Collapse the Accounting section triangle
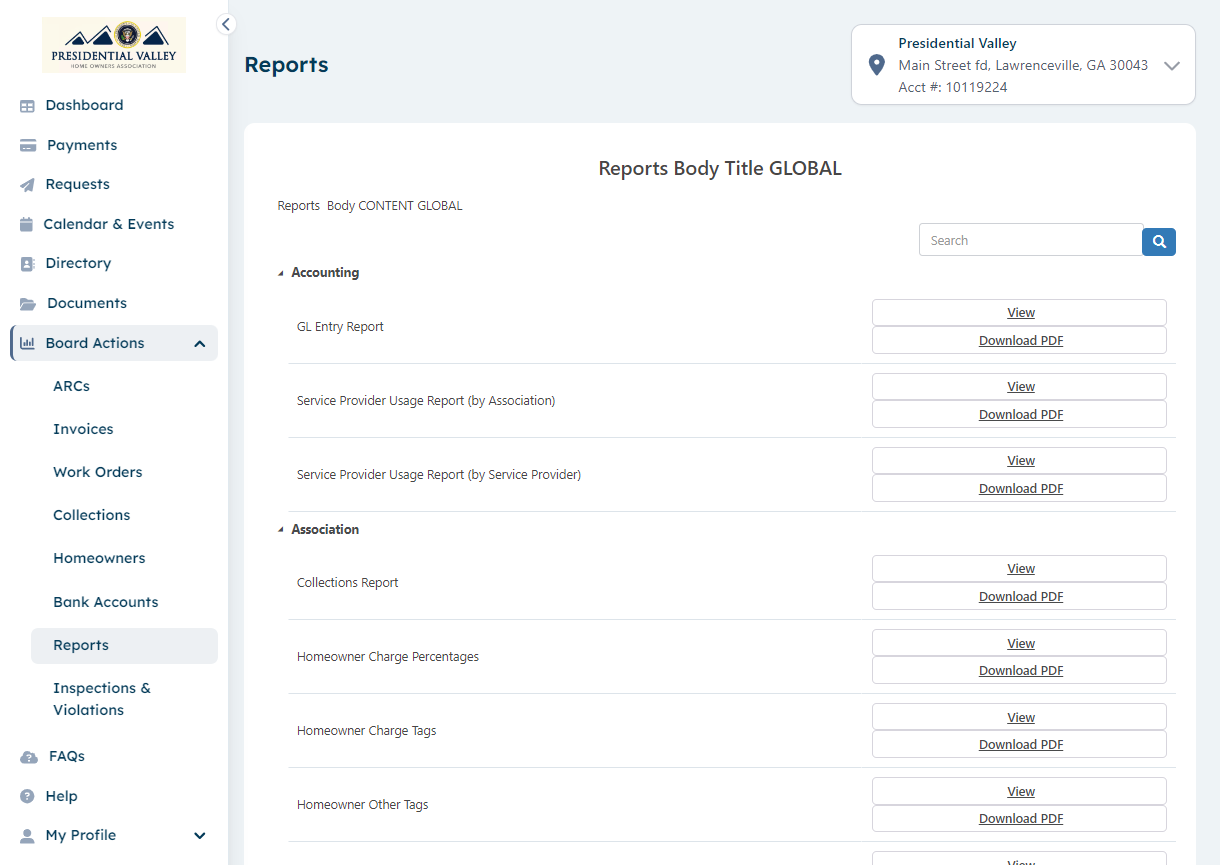This screenshot has width=1220, height=865. tap(281, 273)
